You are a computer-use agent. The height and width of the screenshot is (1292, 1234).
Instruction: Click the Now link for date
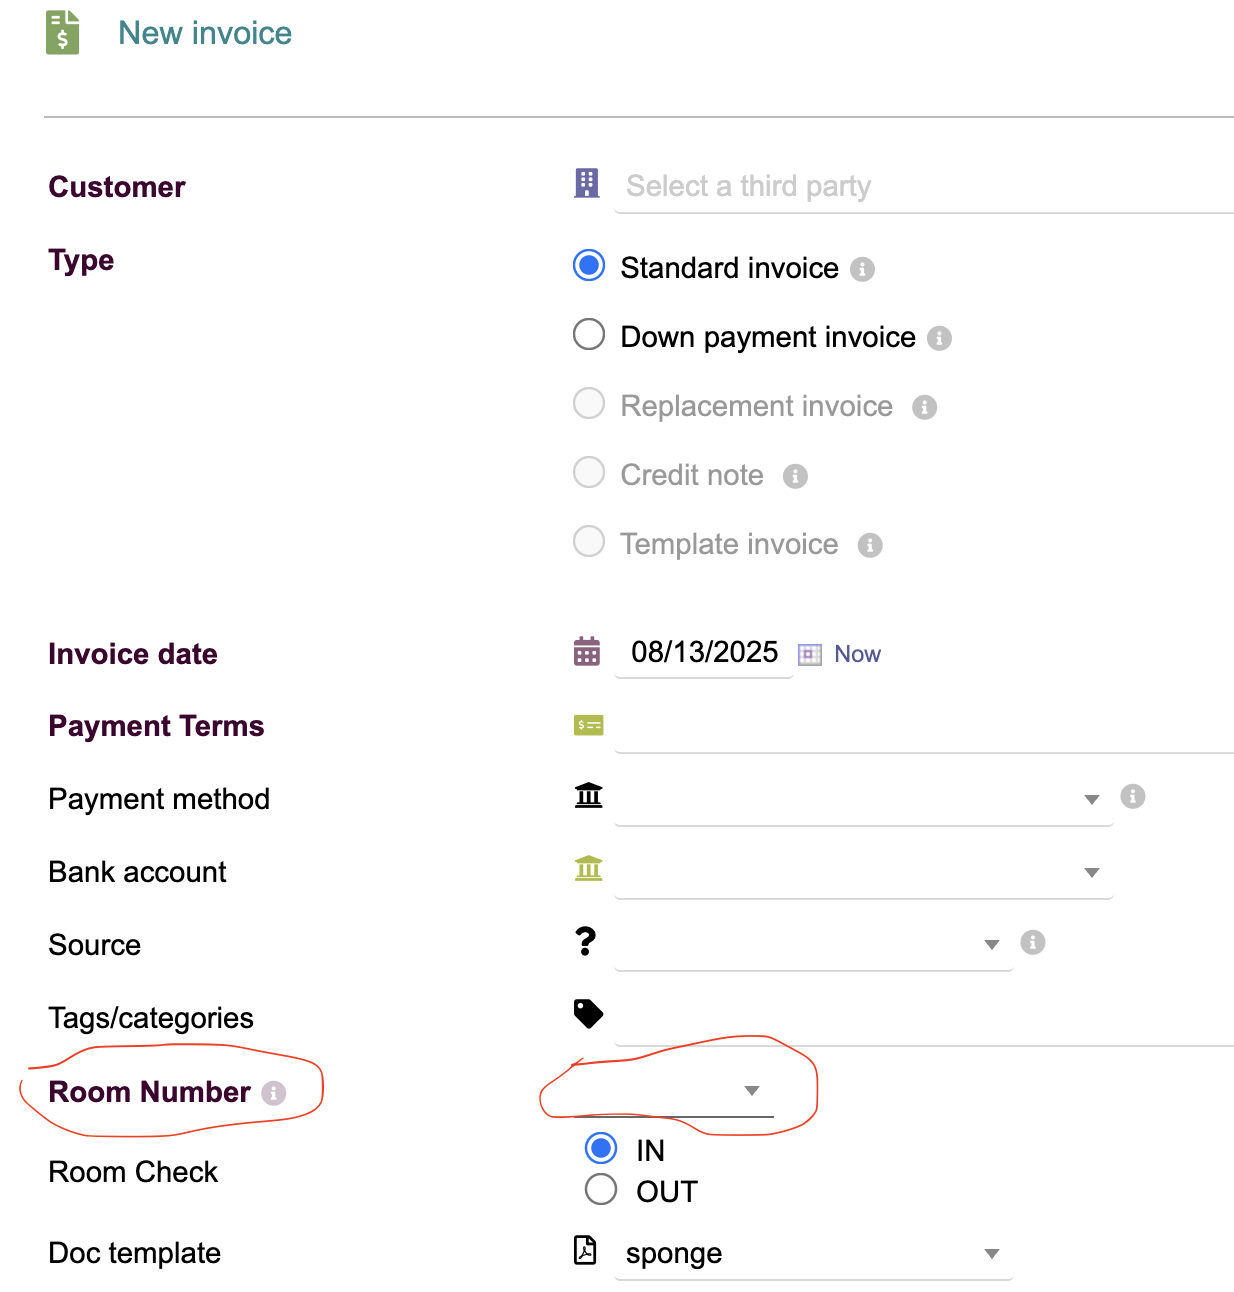pyautogui.click(x=857, y=654)
